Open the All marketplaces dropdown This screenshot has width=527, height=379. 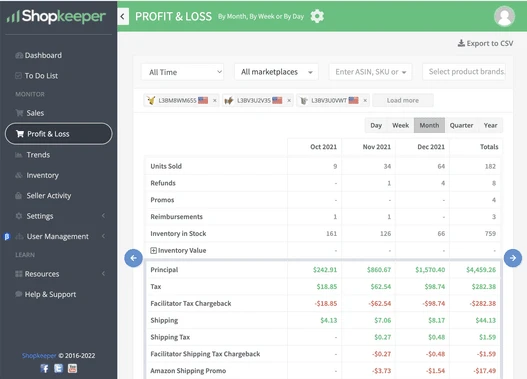click(276, 72)
